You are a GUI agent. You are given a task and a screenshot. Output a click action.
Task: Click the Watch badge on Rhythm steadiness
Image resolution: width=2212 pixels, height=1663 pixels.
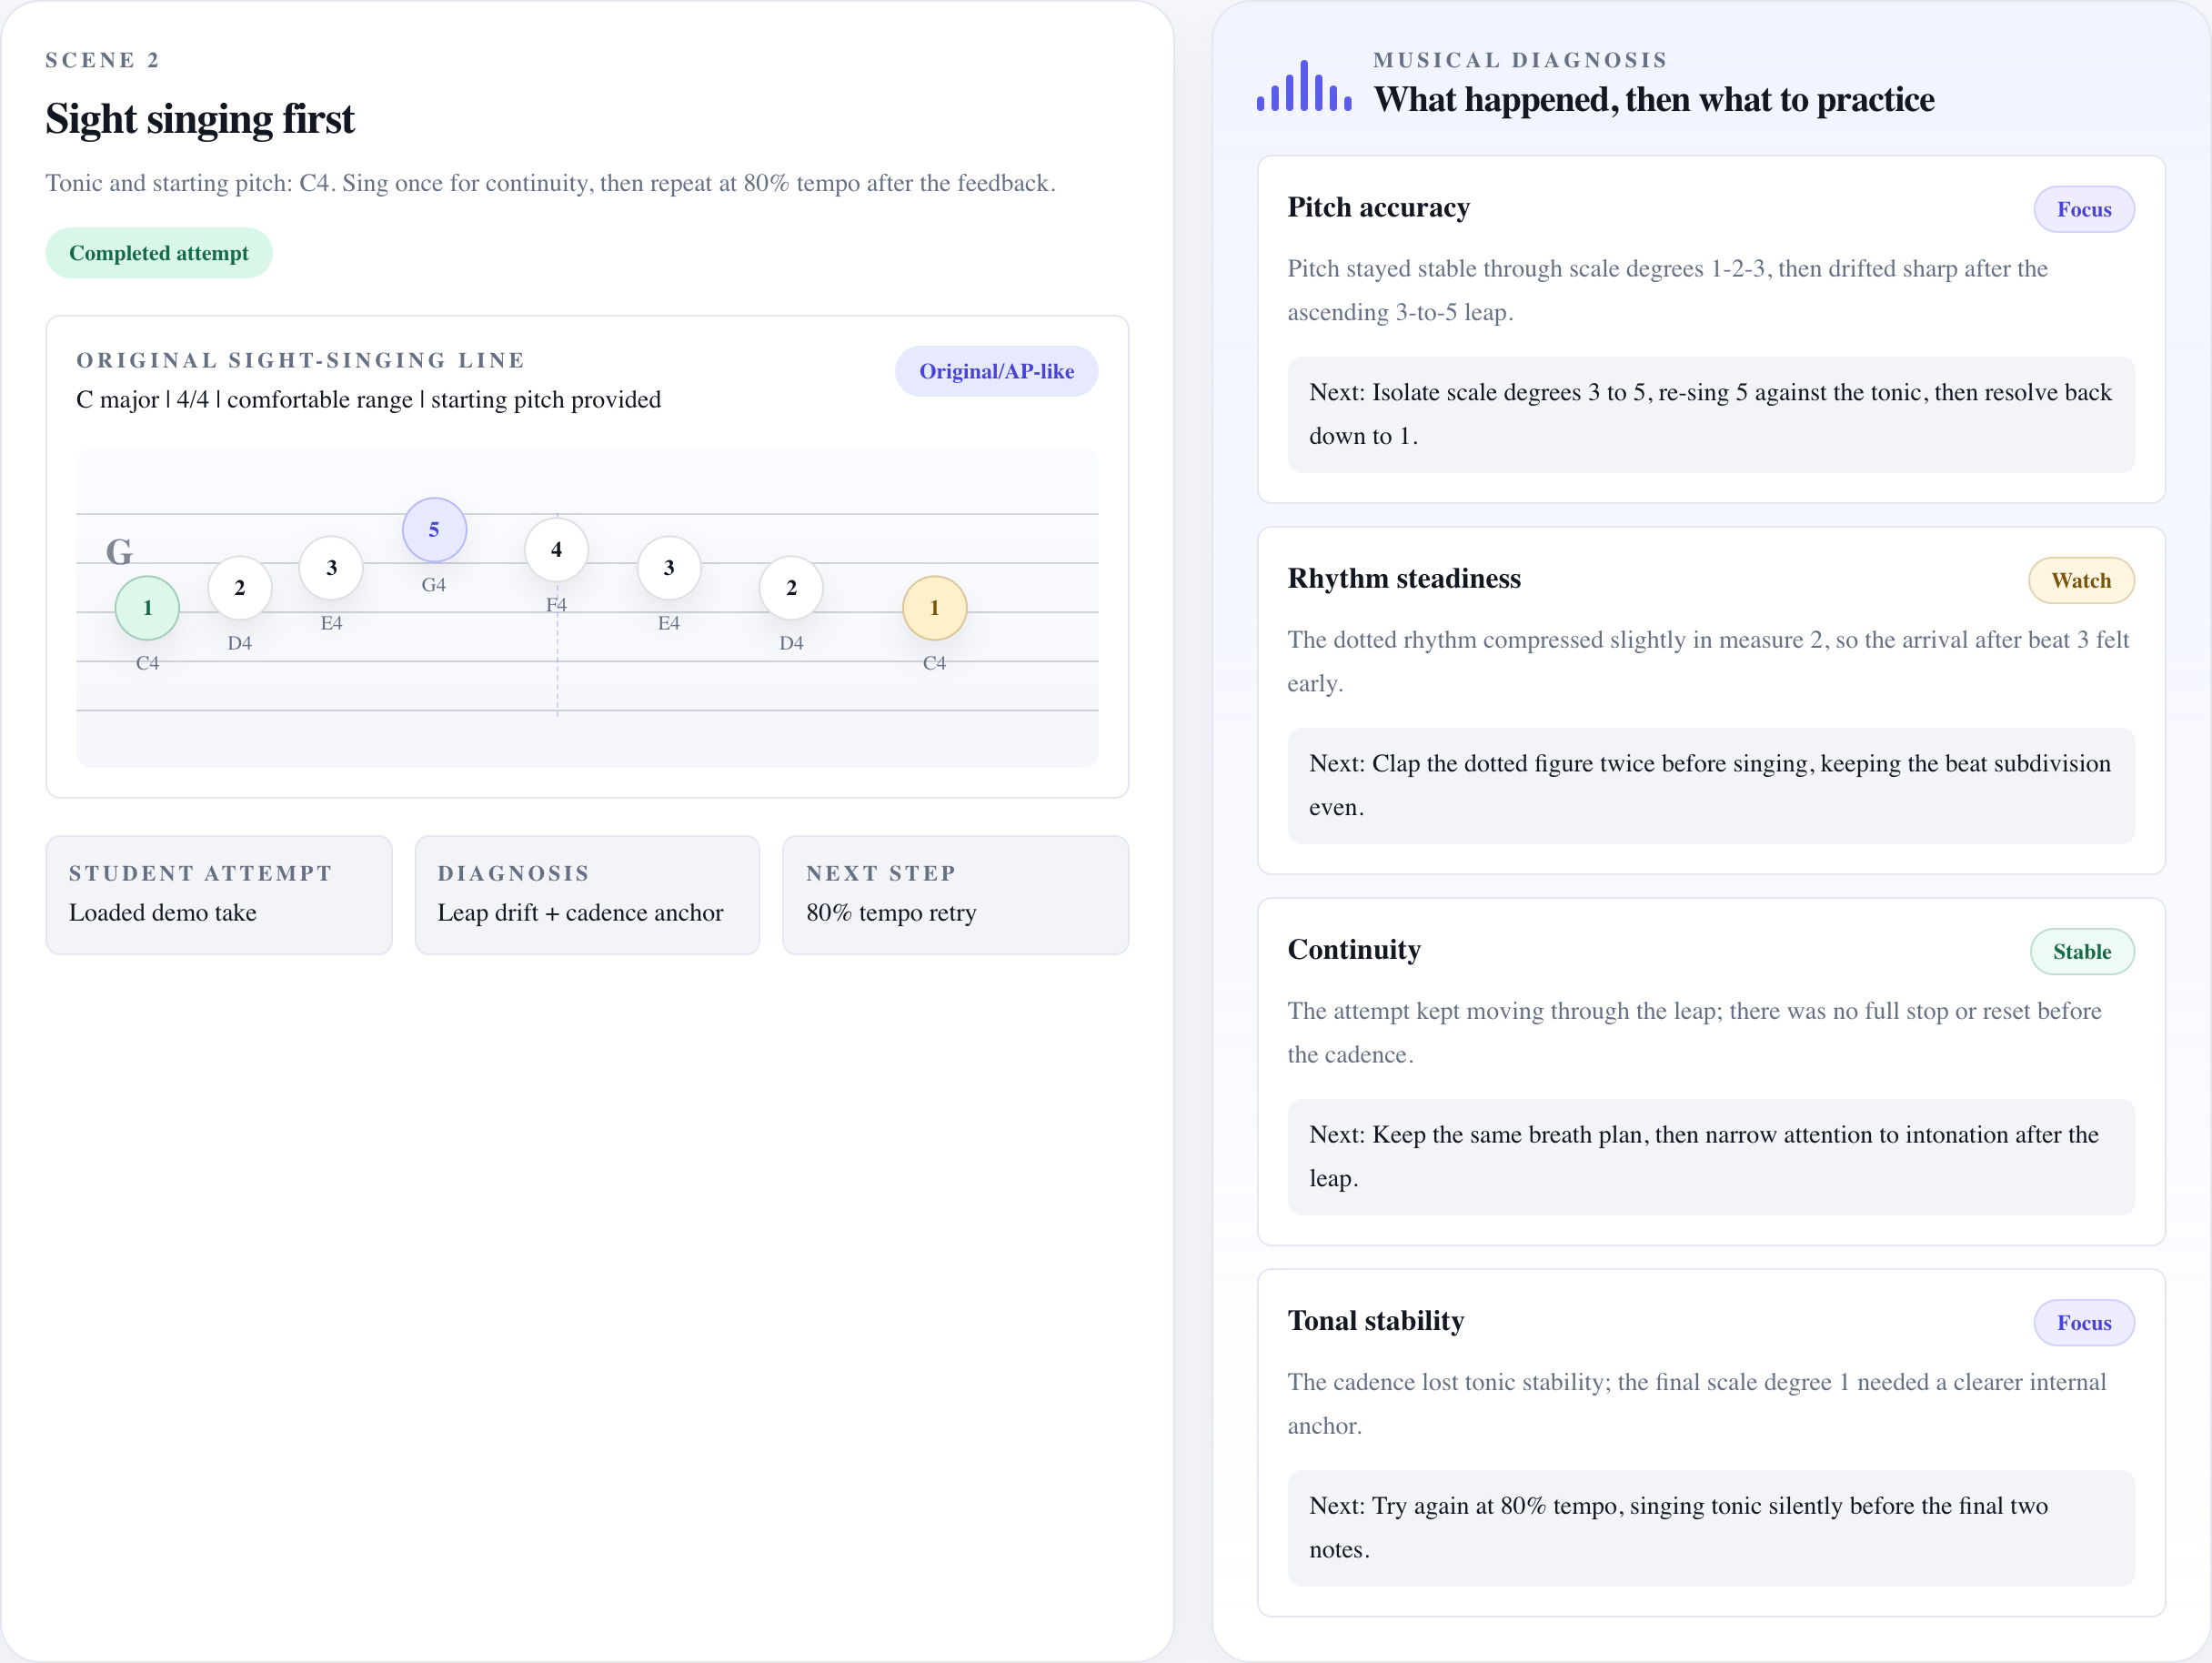2081,581
